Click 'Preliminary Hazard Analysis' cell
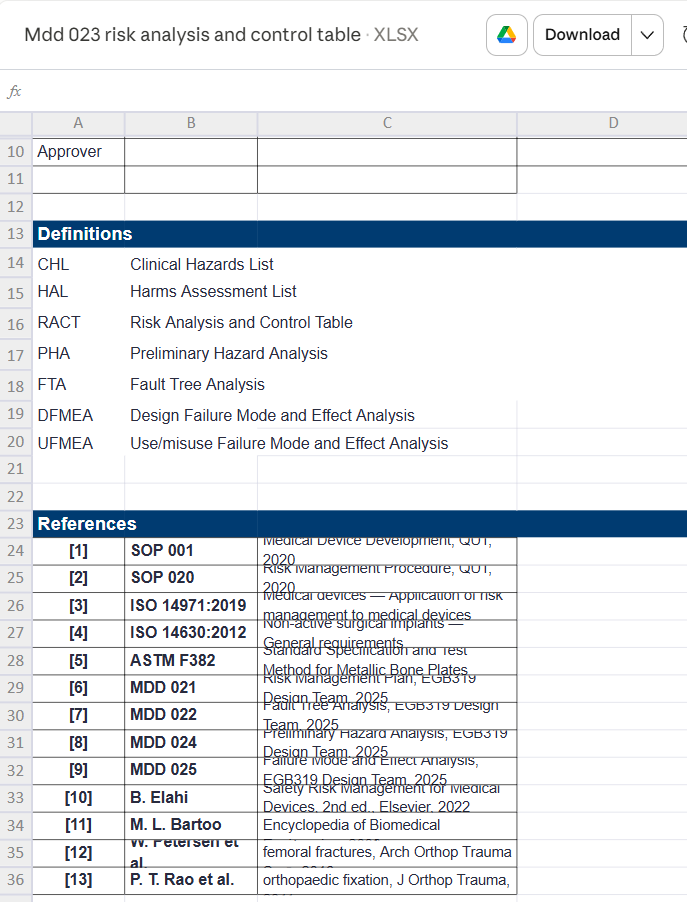Image resolution: width=687 pixels, height=902 pixels. 228,354
